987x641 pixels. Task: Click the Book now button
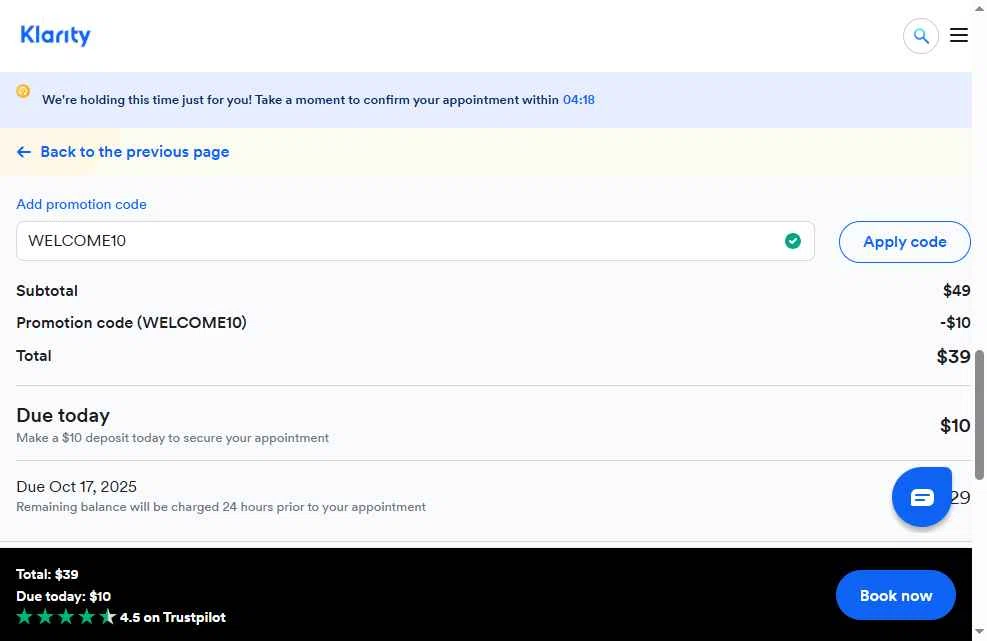pyautogui.click(x=895, y=595)
